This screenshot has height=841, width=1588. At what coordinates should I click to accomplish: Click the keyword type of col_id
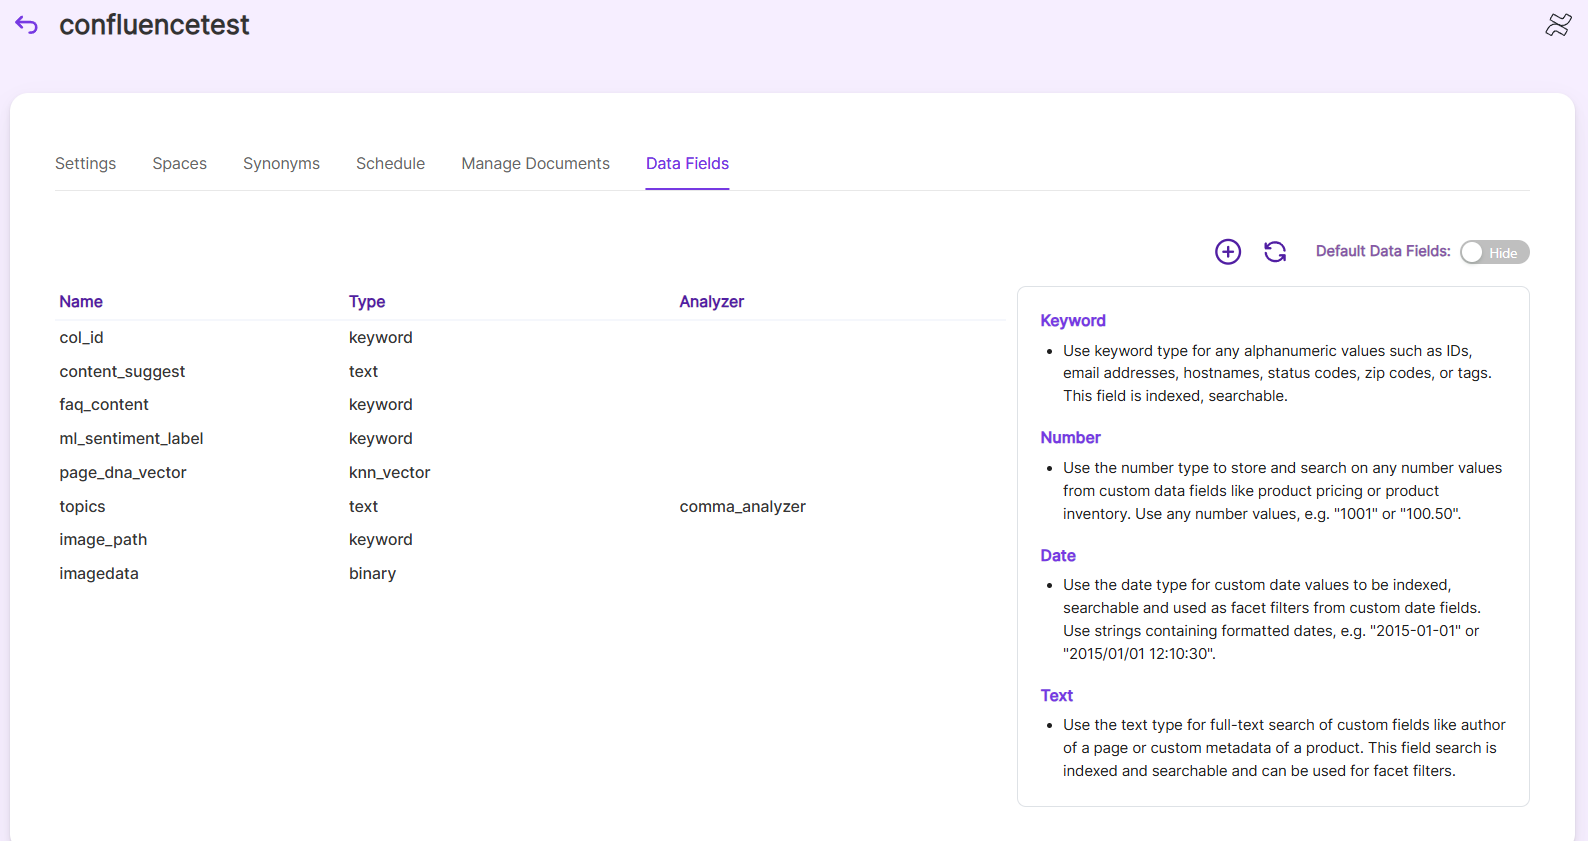380,338
